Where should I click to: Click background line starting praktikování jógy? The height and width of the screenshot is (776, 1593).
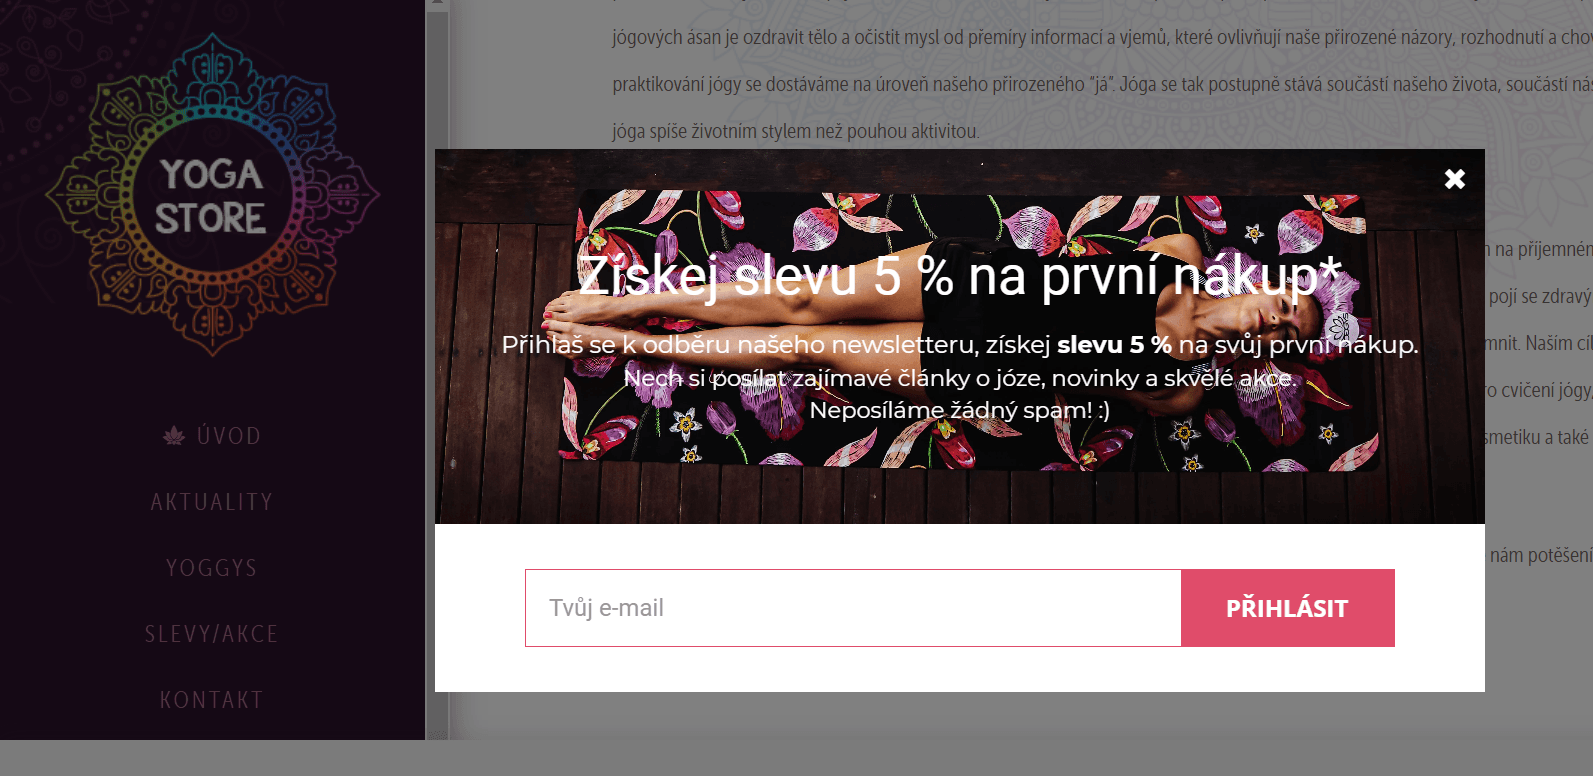[x=1102, y=84]
